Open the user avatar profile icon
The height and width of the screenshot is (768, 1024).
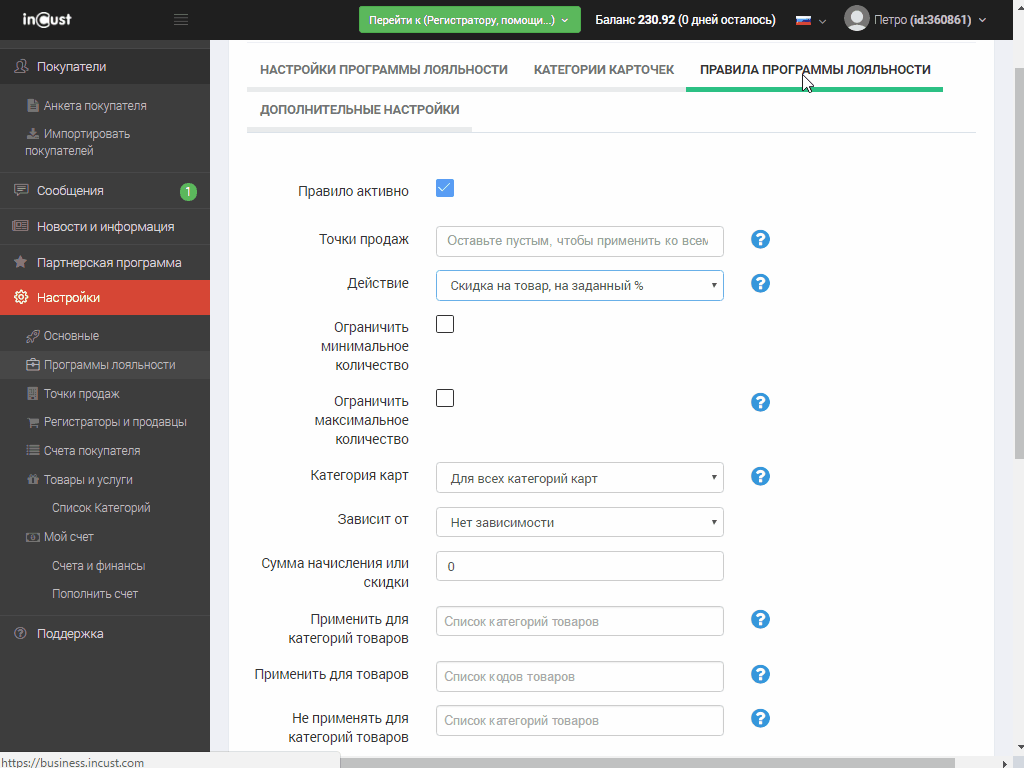coord(856,19)
